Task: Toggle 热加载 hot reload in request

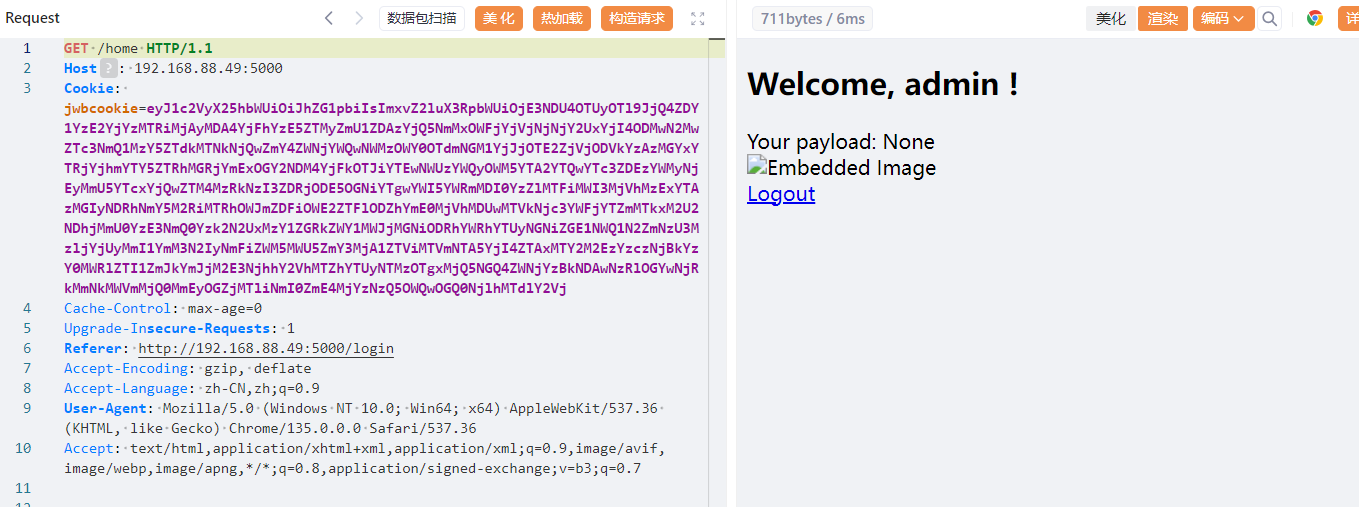Action: [x=561, y=18]
